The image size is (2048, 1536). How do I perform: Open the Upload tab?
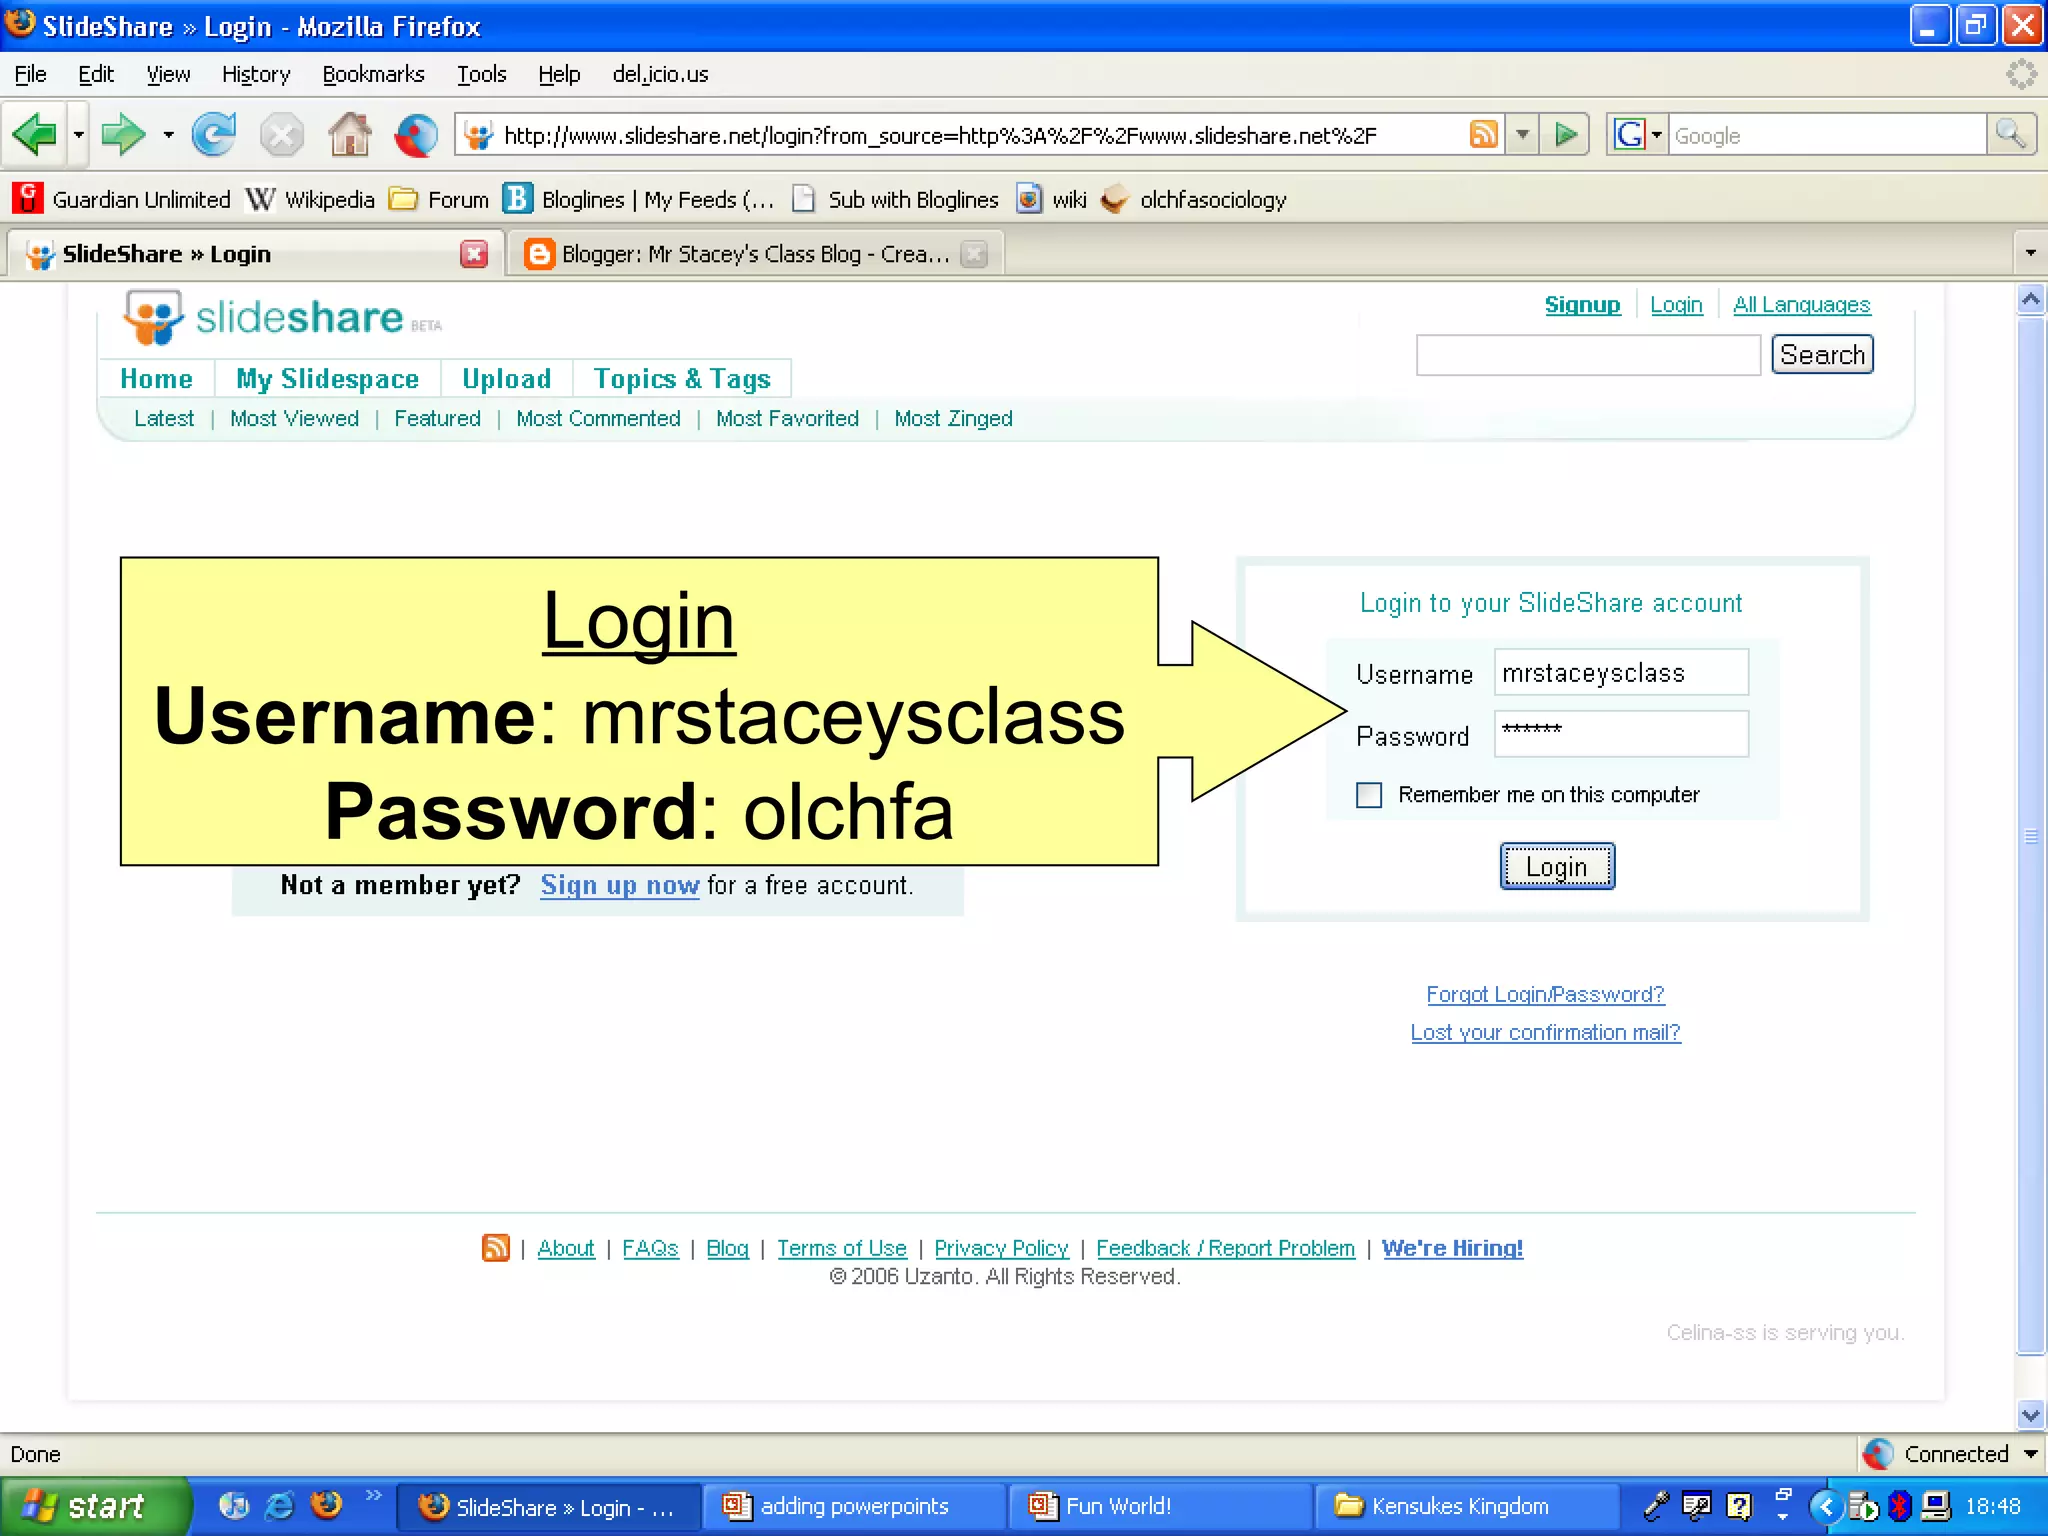506,379
